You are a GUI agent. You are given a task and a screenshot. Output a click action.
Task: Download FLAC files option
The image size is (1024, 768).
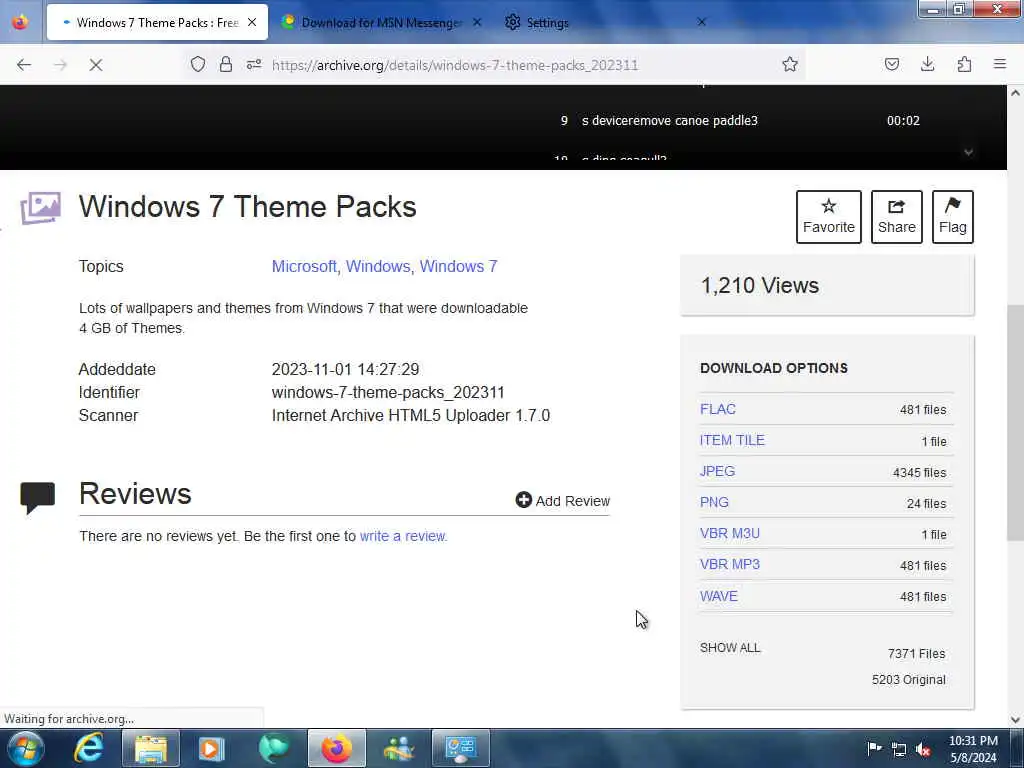[x=718, y=409]
